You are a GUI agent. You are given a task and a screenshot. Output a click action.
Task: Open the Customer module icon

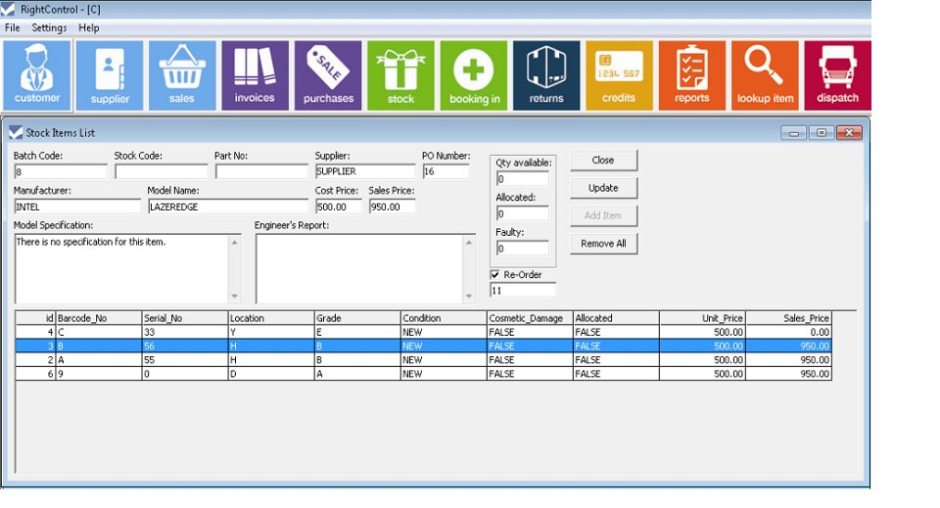37,75
